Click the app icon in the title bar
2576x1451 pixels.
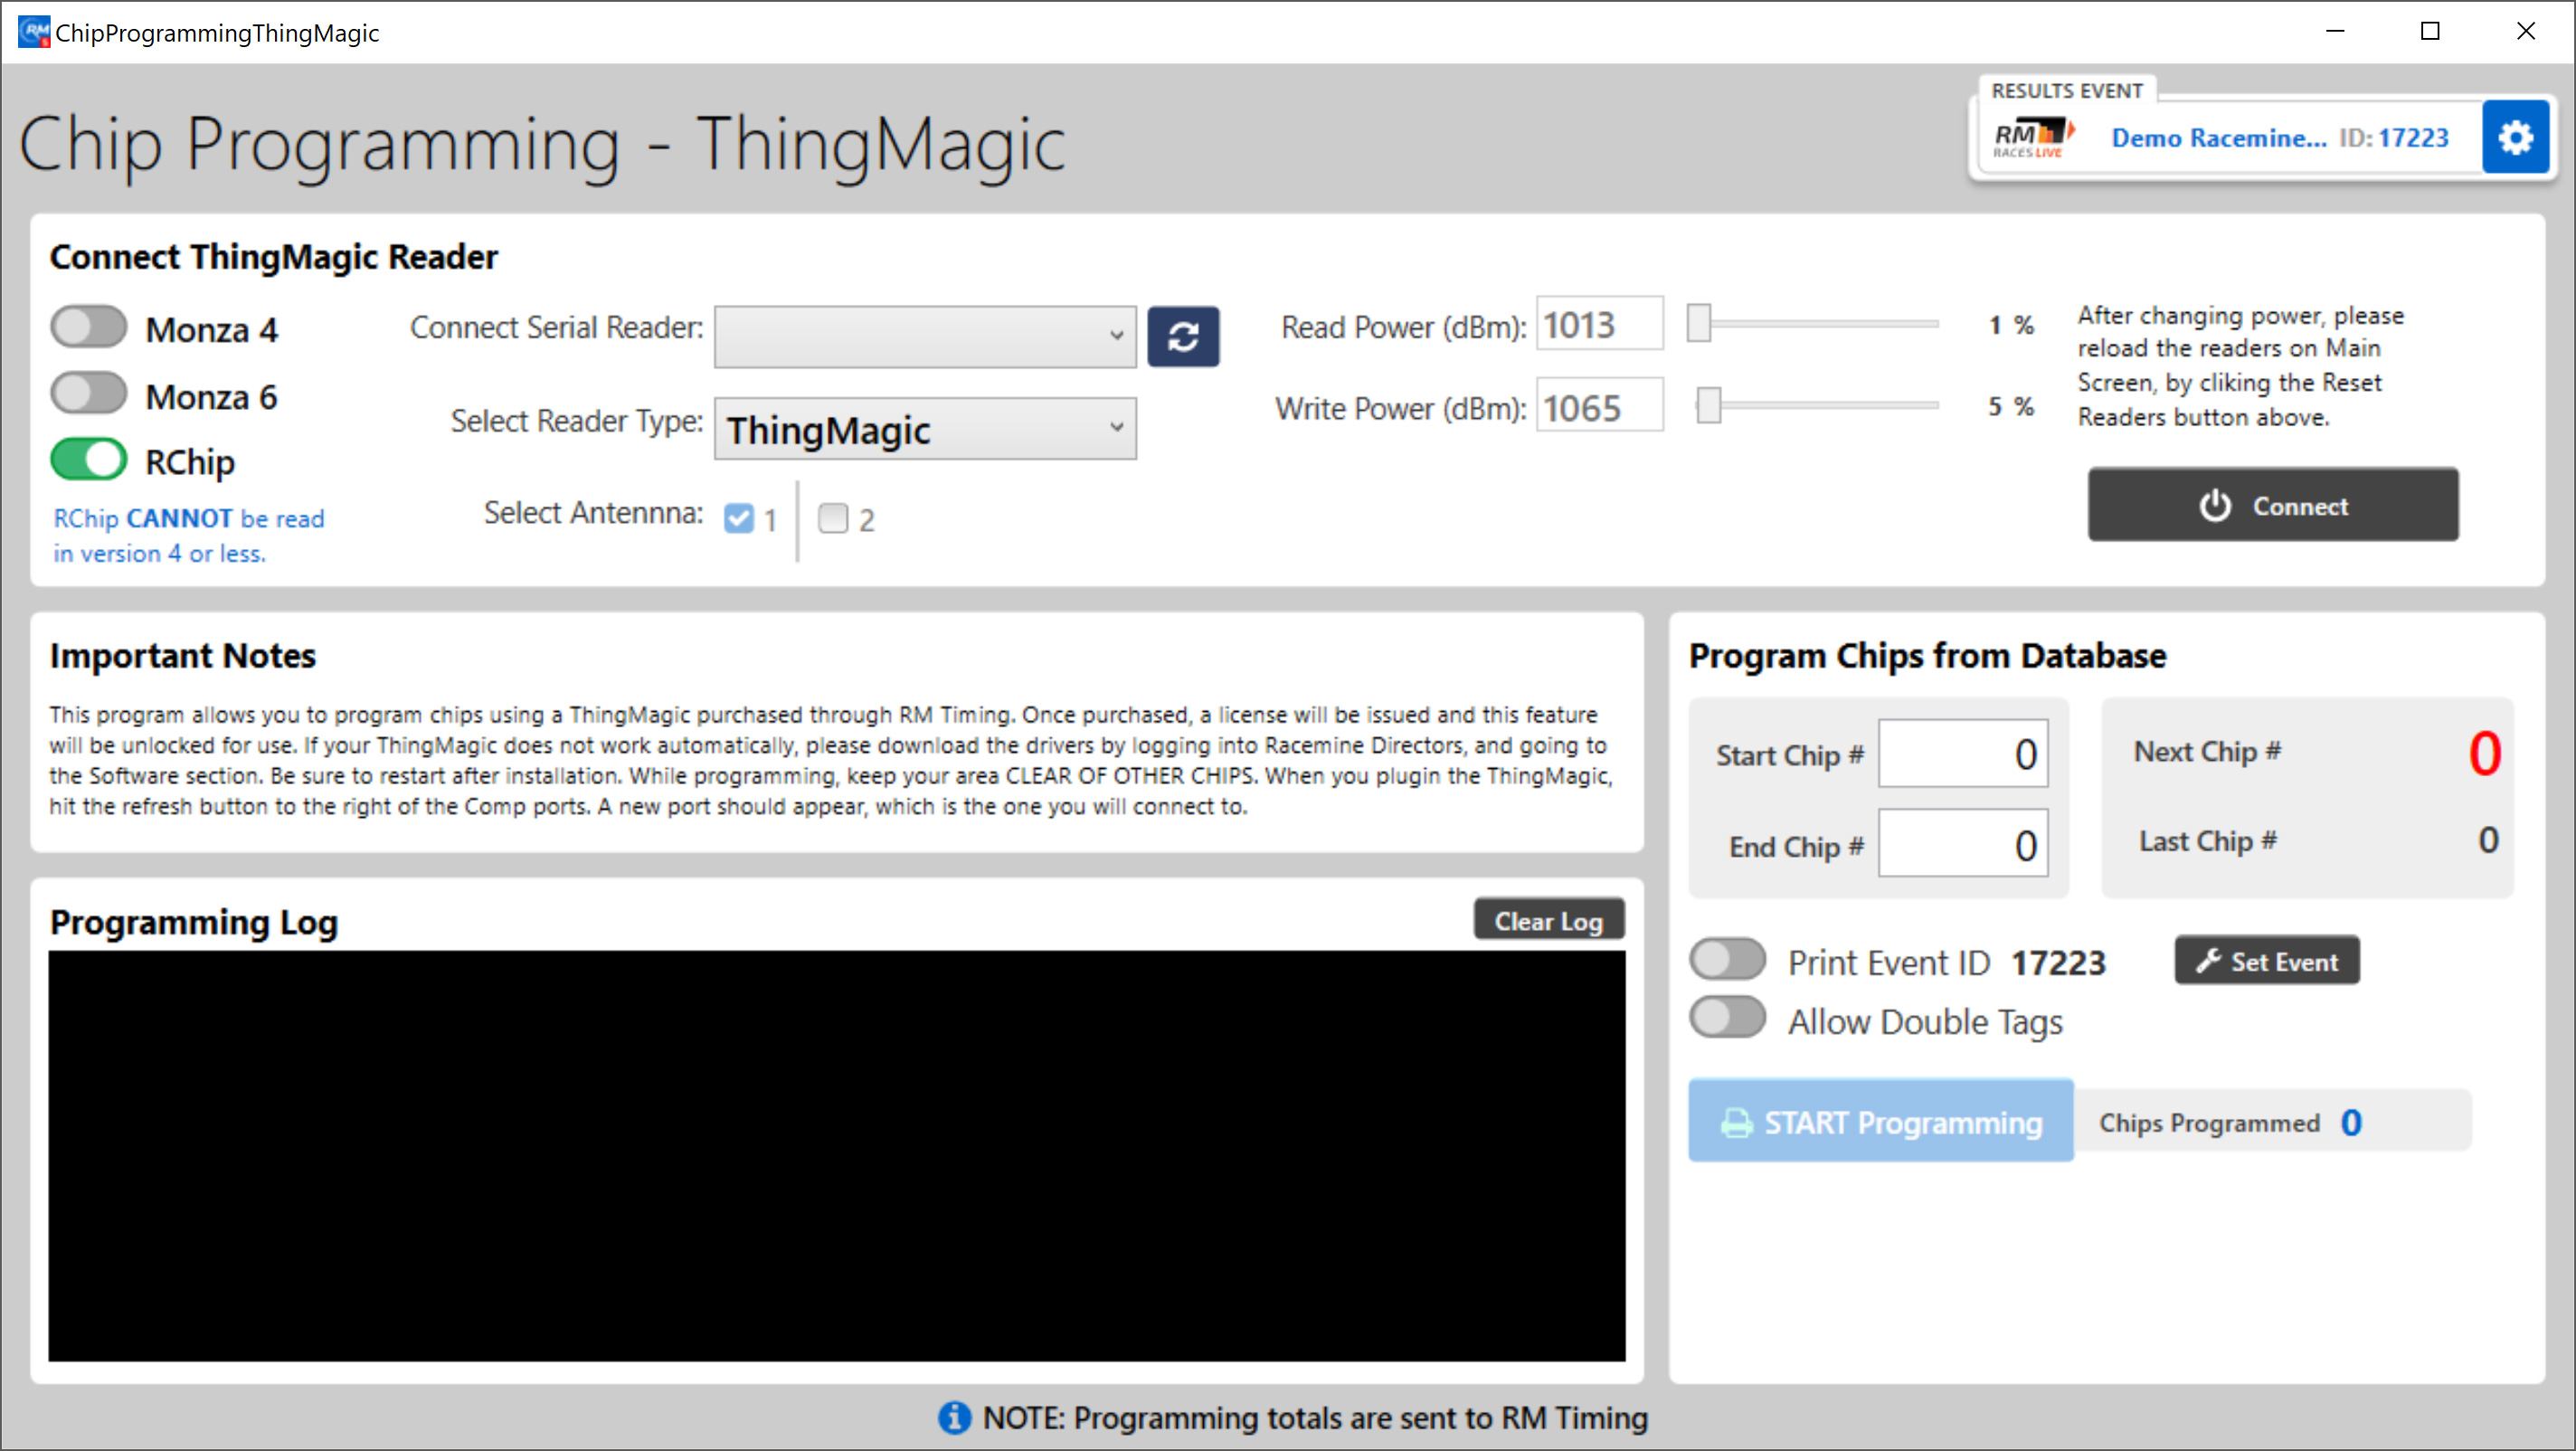[x=33, y=32]
